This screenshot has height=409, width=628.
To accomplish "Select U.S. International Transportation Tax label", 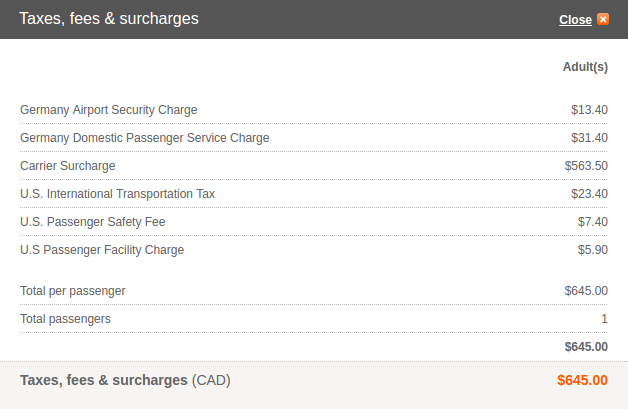I will pyautogui.click(x=117, y=194).
